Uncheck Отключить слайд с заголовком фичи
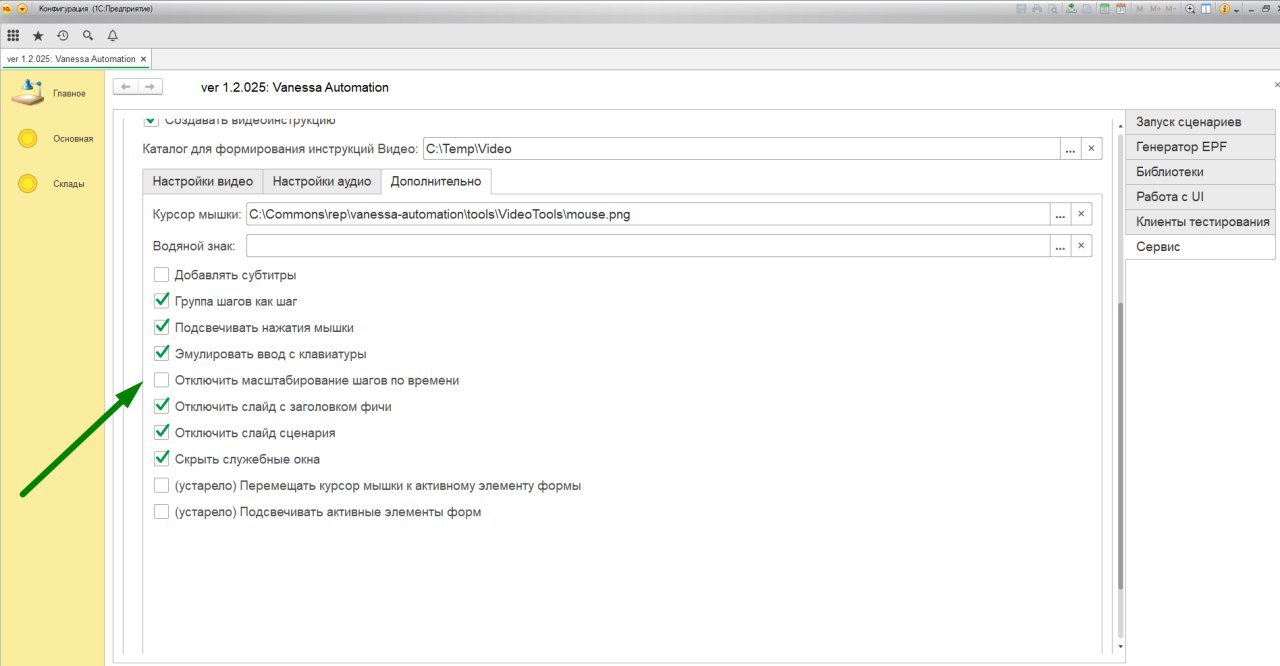Image resolution: width=1280 pixels, height=666 pixels. coord(161,406)
